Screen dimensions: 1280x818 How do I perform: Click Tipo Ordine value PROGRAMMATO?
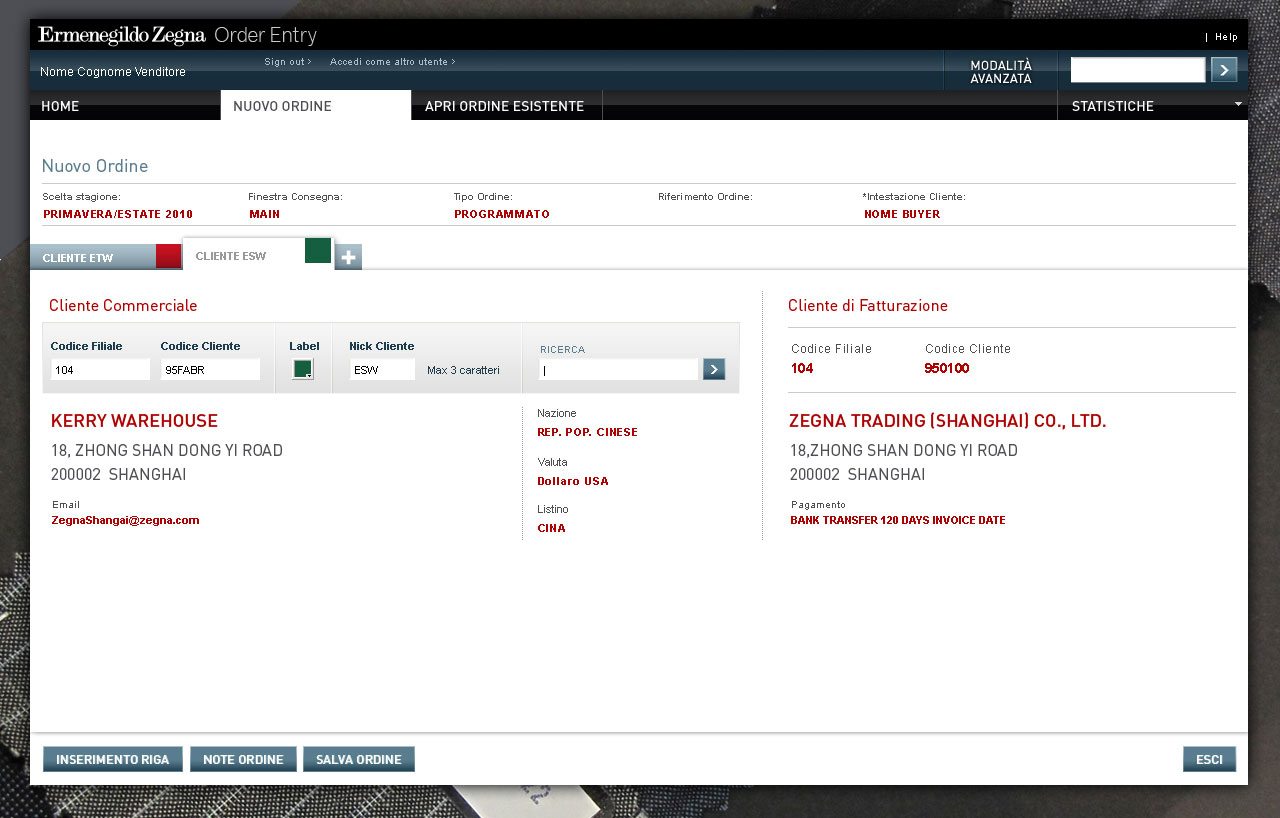(502, 214)
